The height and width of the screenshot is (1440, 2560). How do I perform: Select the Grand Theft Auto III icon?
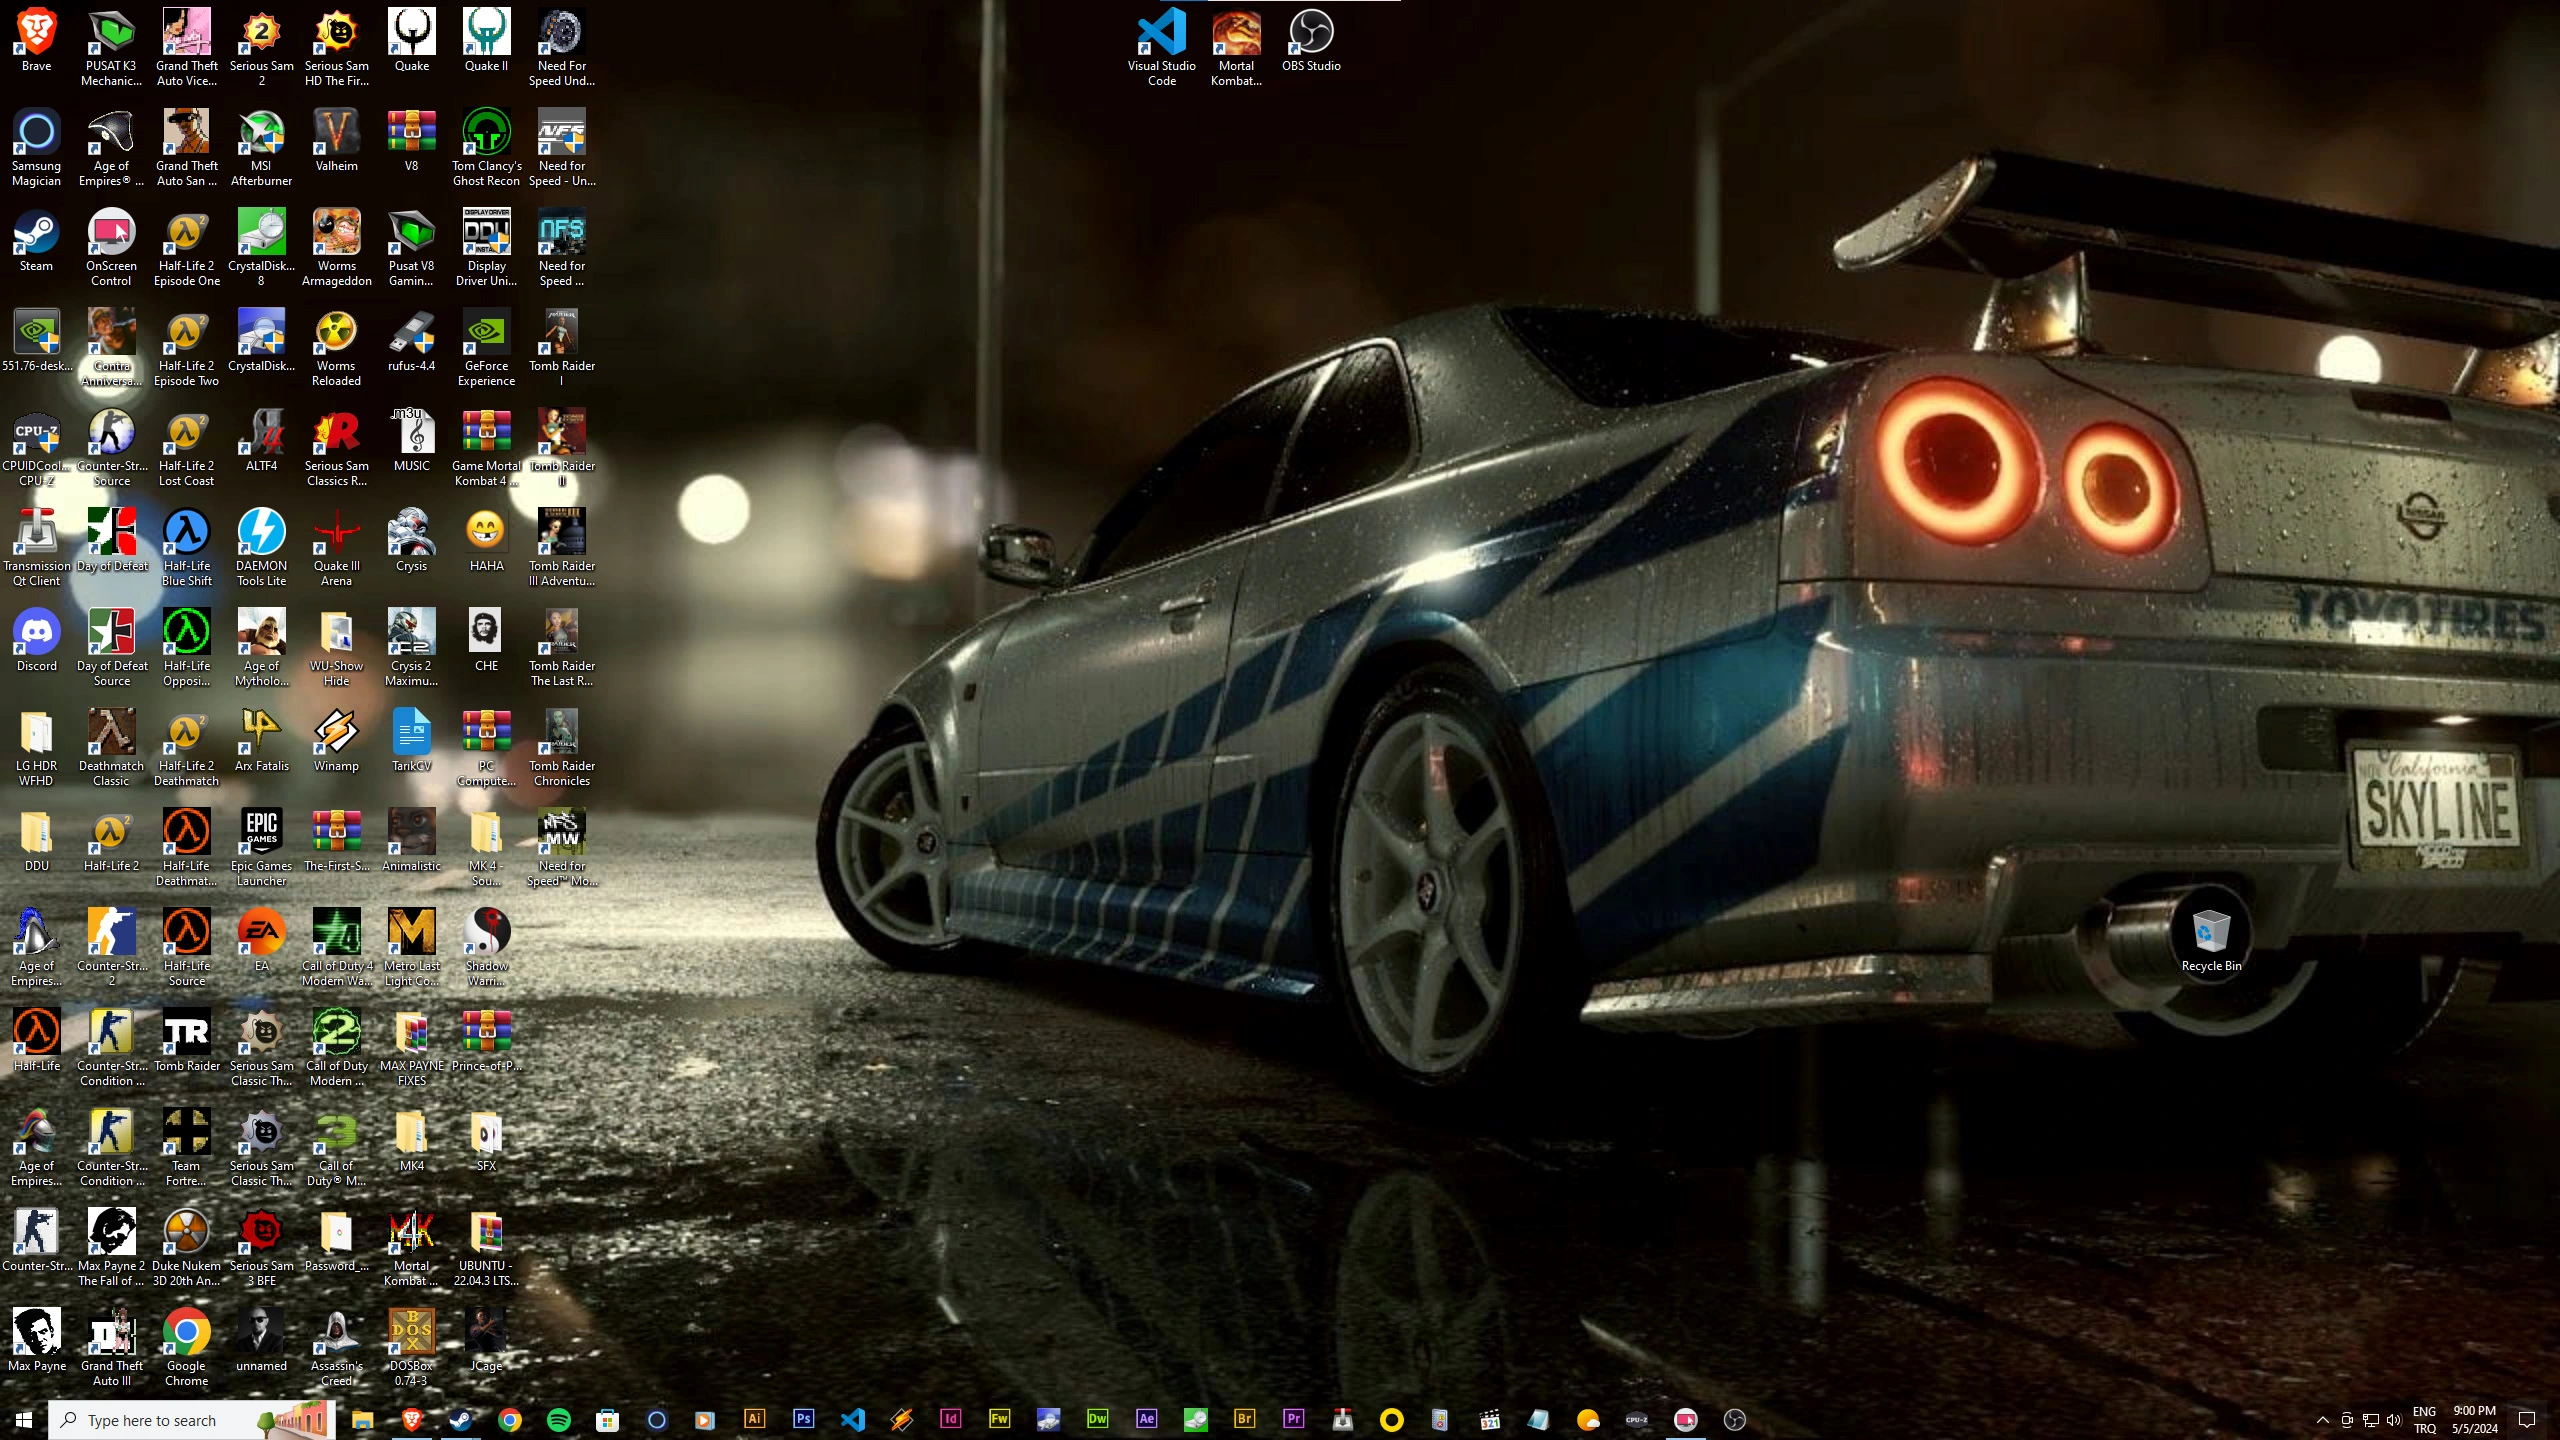click(112, 1347)
